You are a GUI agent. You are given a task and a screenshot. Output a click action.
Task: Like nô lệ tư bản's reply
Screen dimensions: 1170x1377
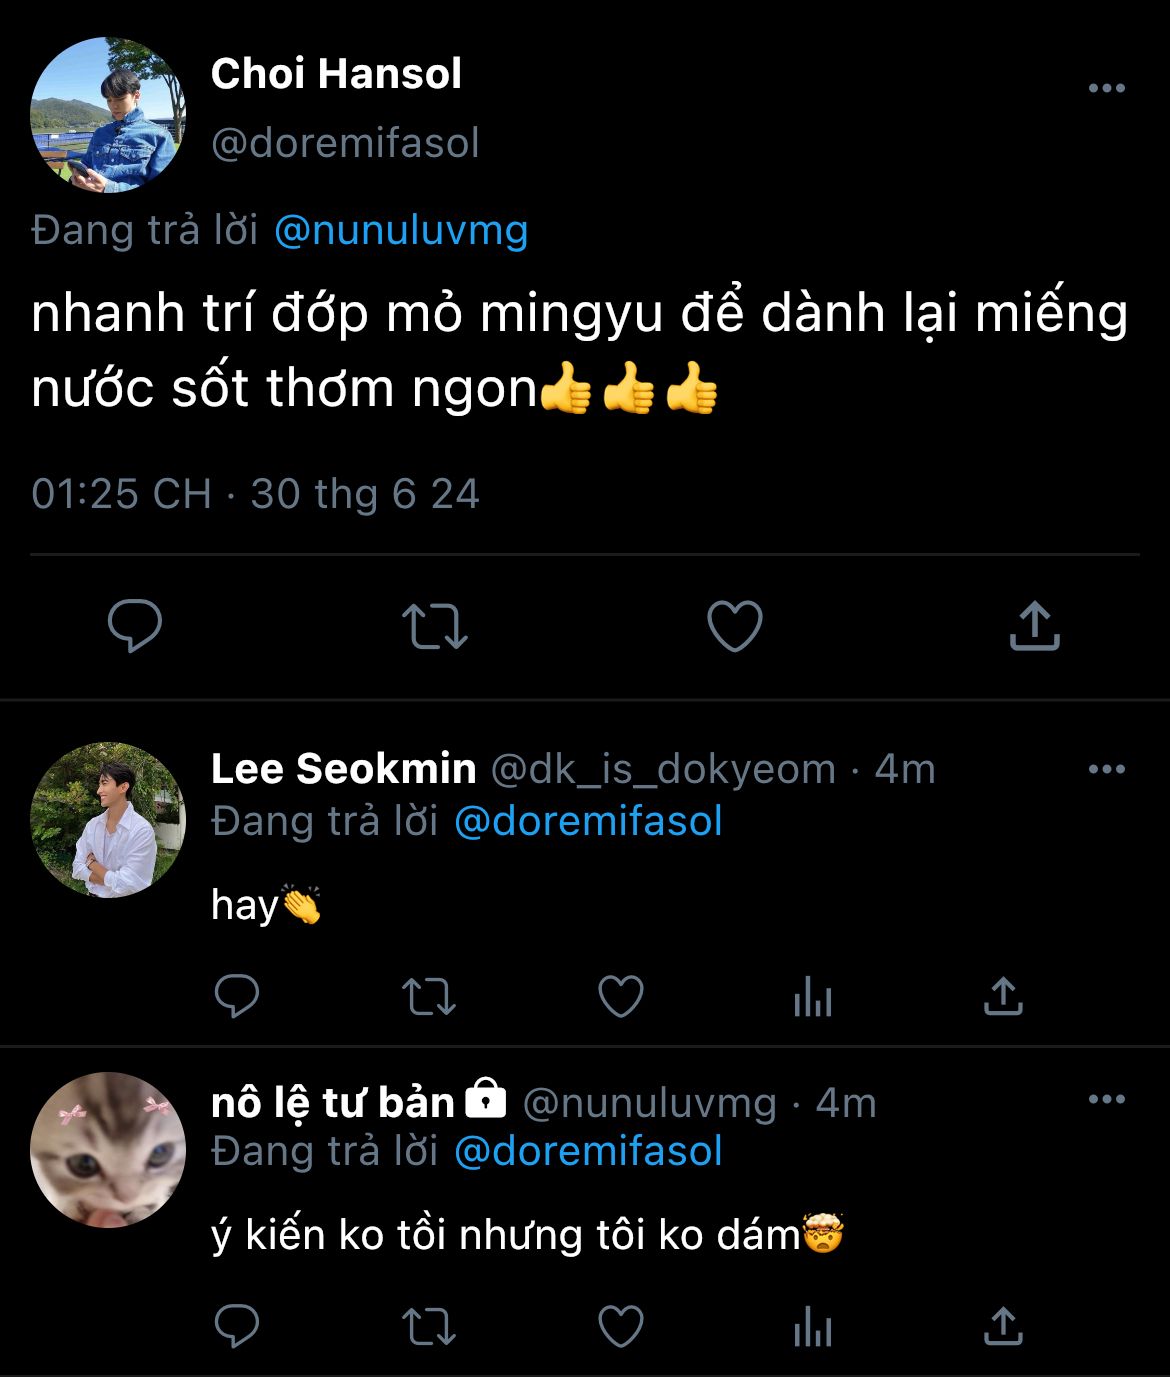coord(620,1327)
